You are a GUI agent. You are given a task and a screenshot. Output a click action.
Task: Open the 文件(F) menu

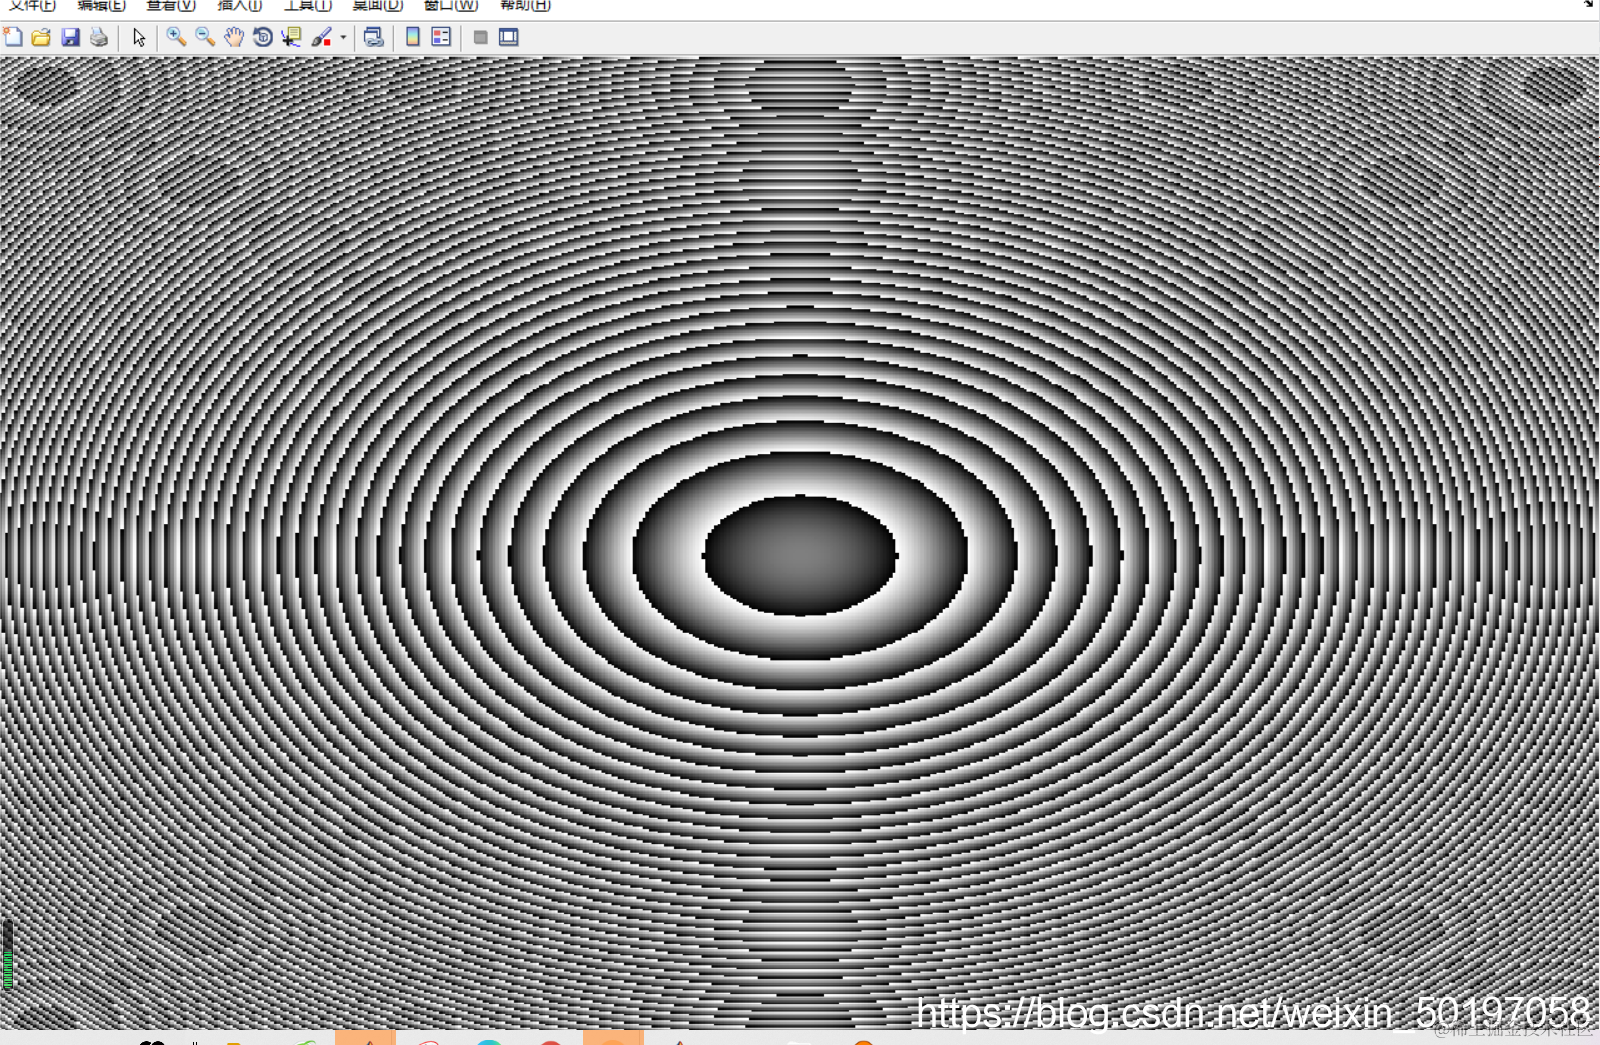(32, 5)
